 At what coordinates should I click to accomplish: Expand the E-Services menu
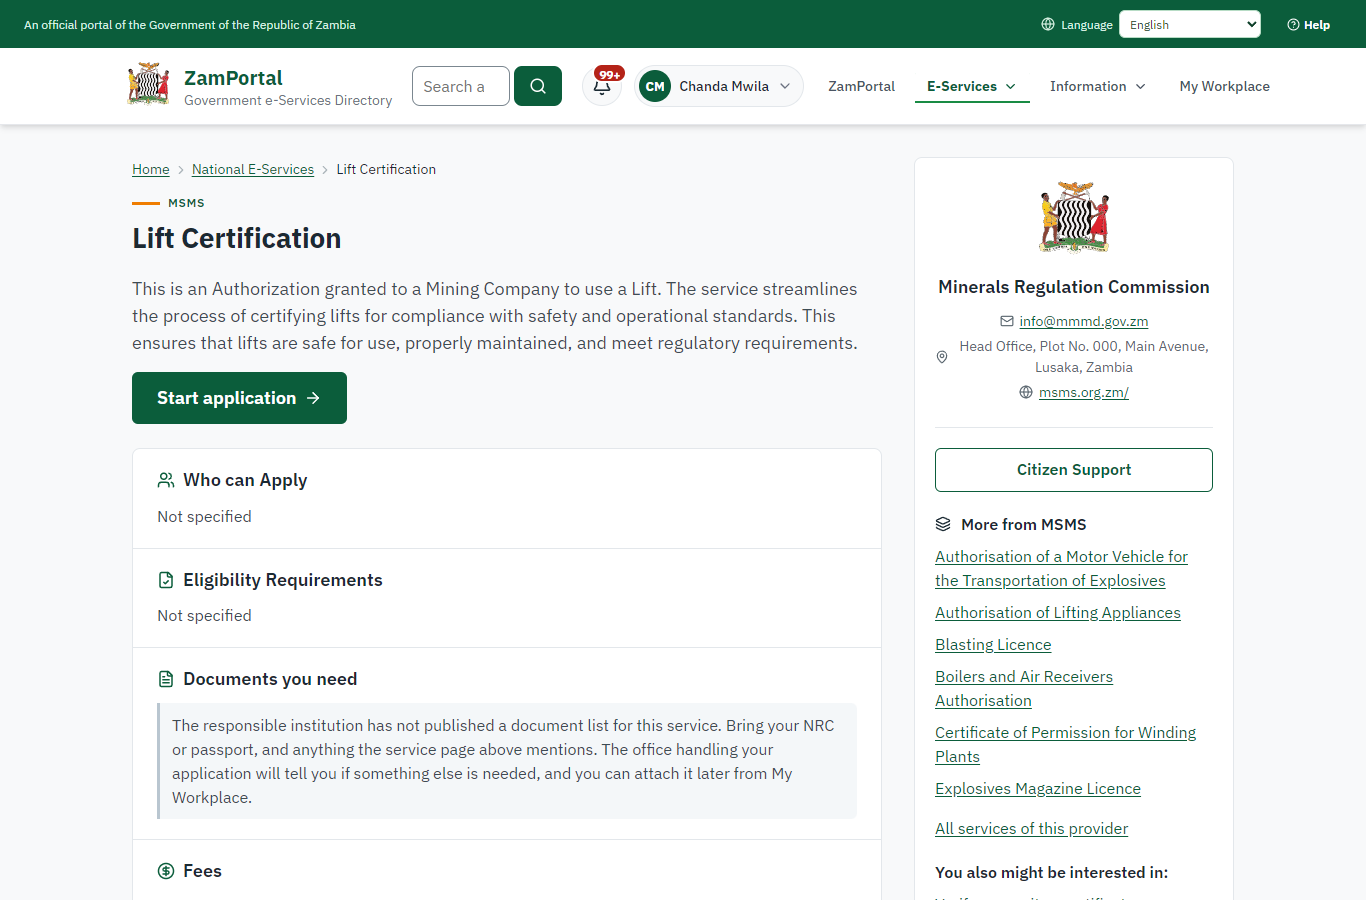[972, 86]
